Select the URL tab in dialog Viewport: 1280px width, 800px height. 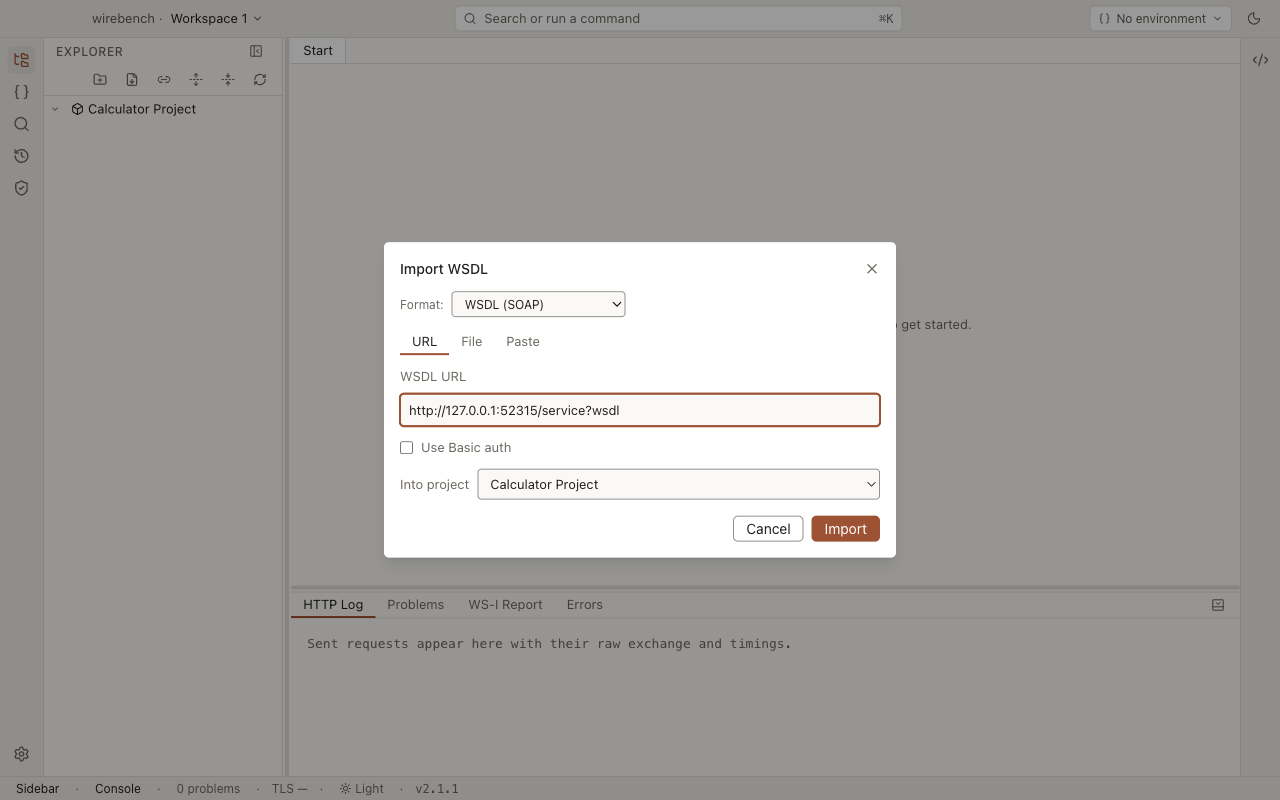click(425, 342)
